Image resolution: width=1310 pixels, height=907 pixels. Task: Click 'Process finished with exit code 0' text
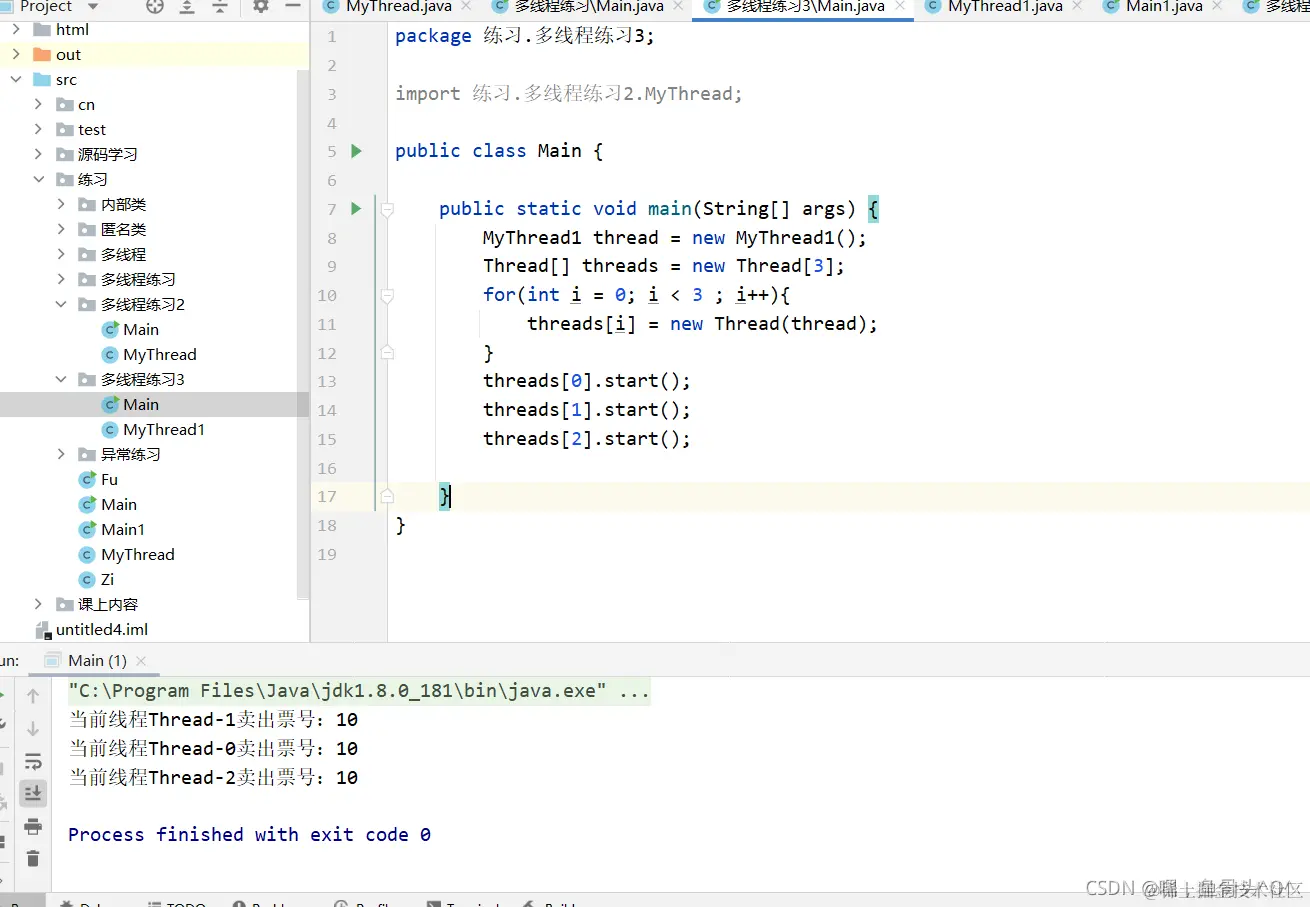coord(249,835)
